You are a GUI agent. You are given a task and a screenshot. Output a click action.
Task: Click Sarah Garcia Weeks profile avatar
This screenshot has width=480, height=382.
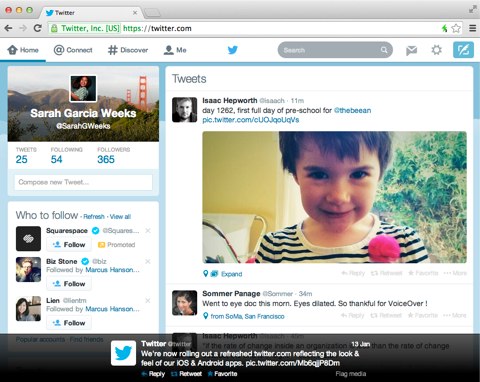tap(83, 88)
